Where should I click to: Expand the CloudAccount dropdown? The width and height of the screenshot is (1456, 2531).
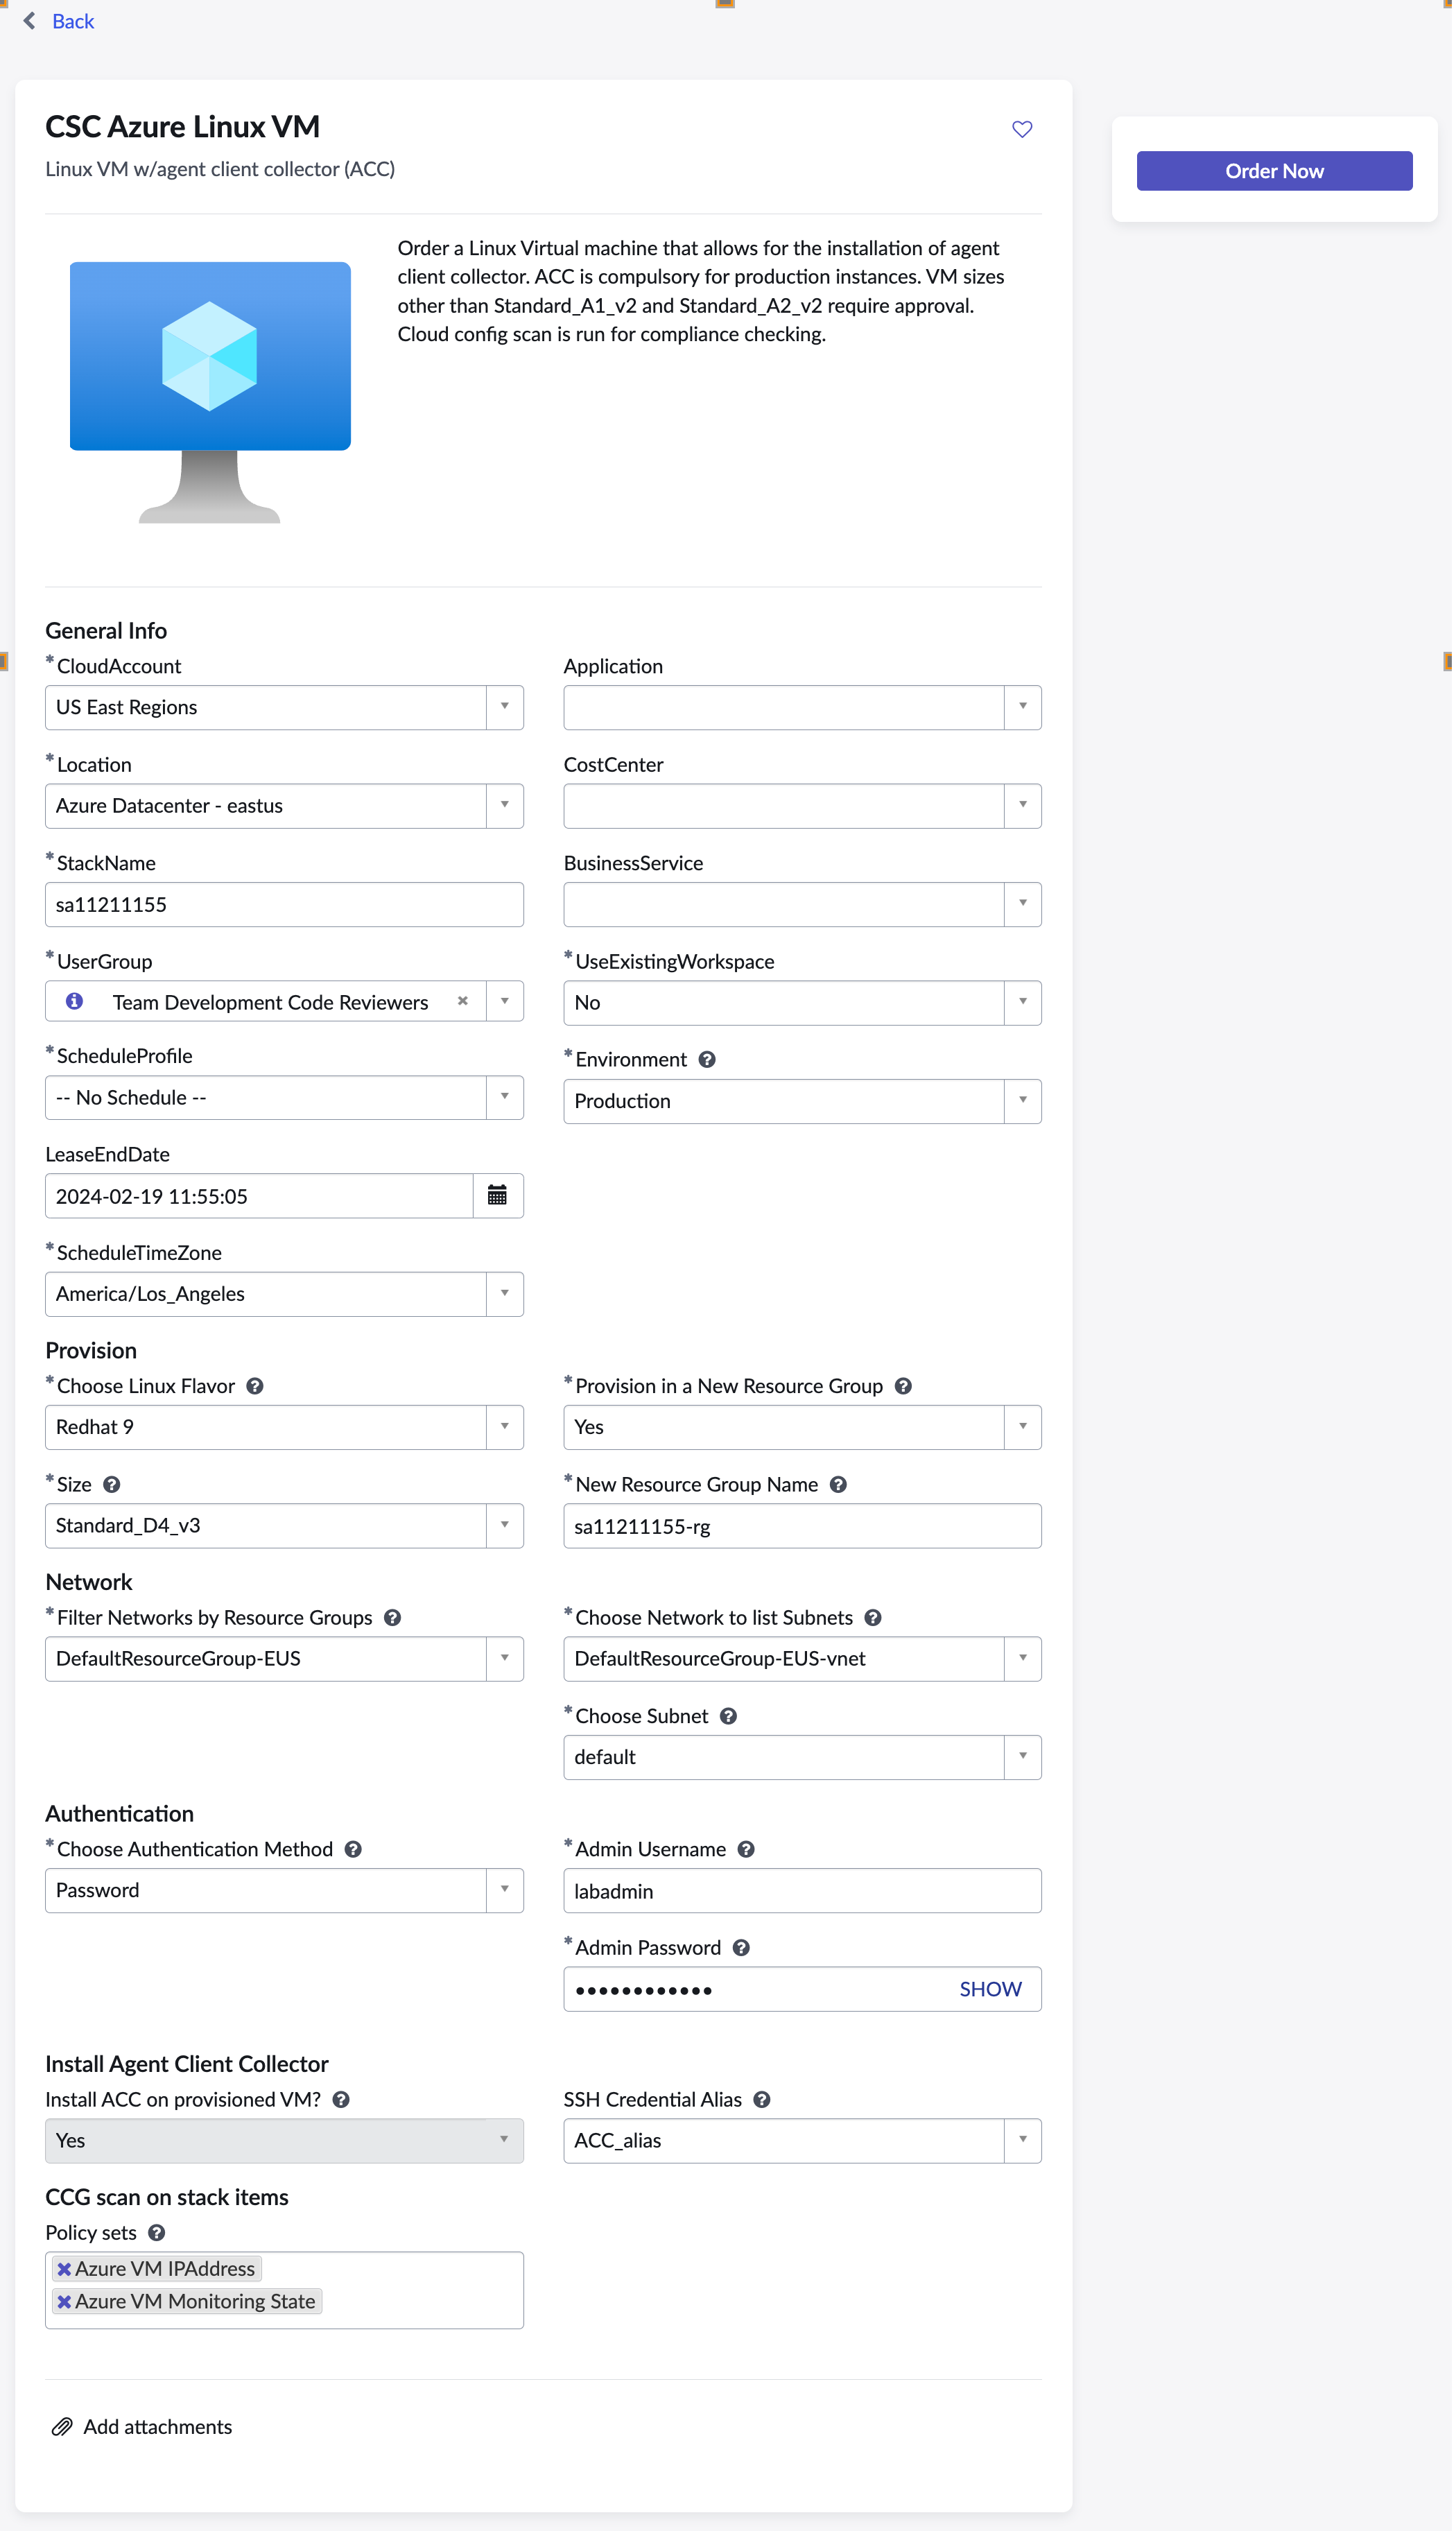coord(504,707)
